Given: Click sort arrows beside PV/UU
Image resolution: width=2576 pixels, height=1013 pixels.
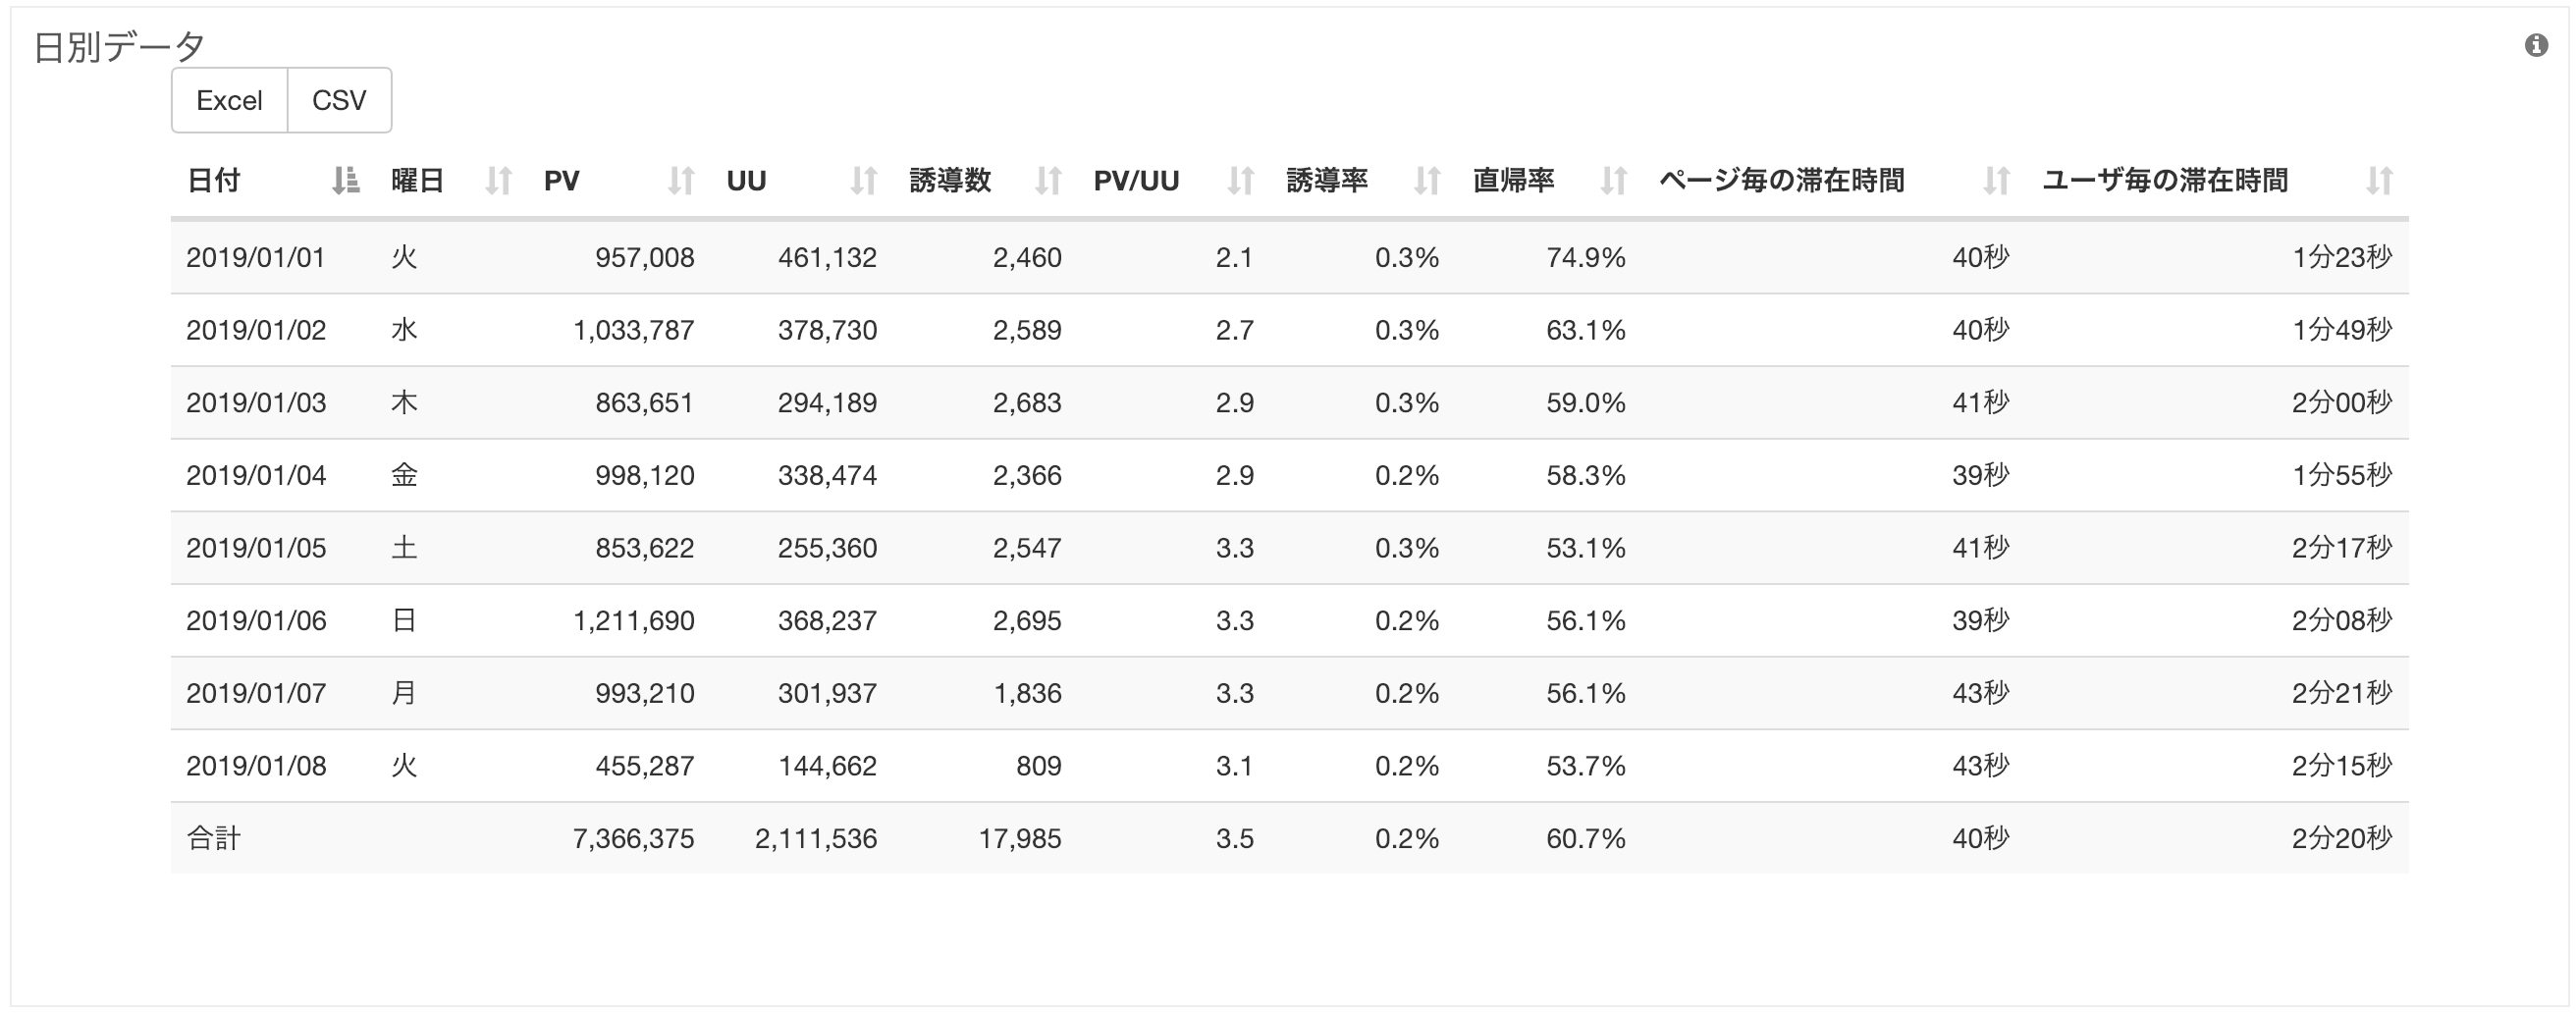Looking at the screenshot, I should [1240, 181].
